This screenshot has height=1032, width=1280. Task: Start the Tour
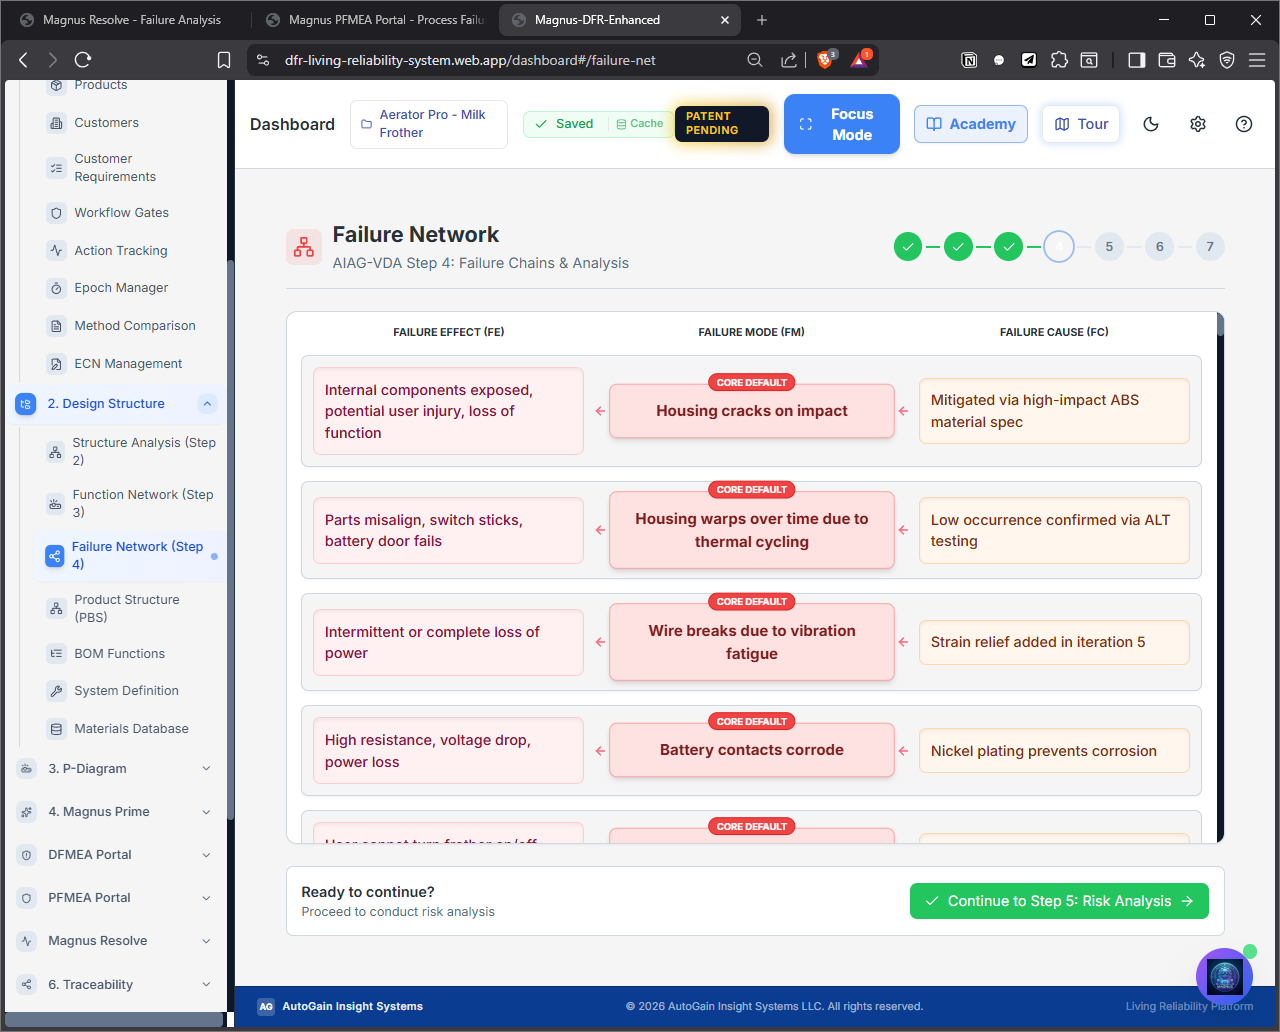pos(1081,124)
